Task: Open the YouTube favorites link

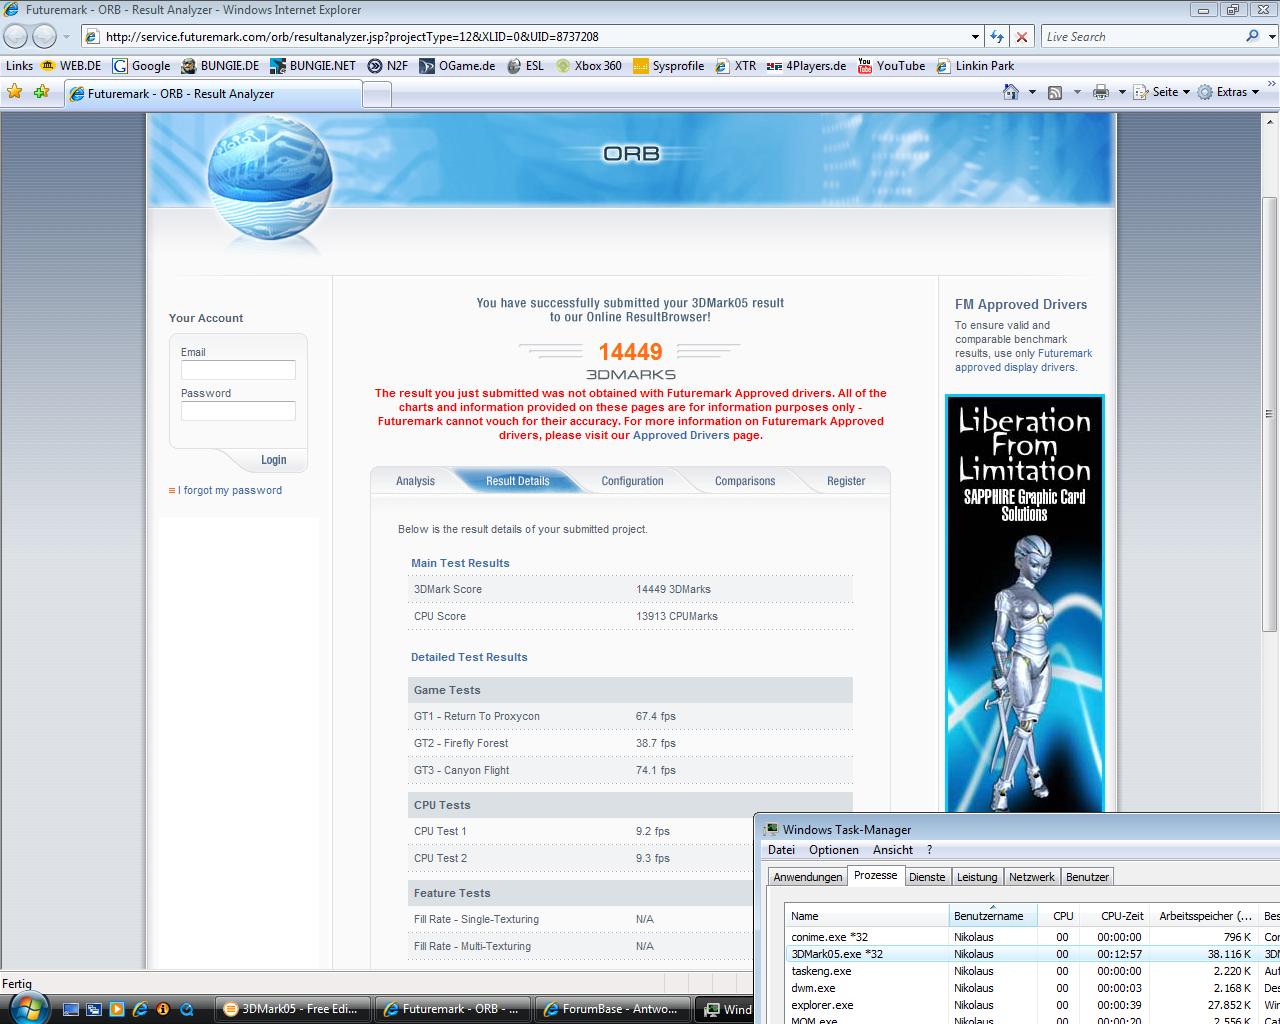Action: [890, 66]
